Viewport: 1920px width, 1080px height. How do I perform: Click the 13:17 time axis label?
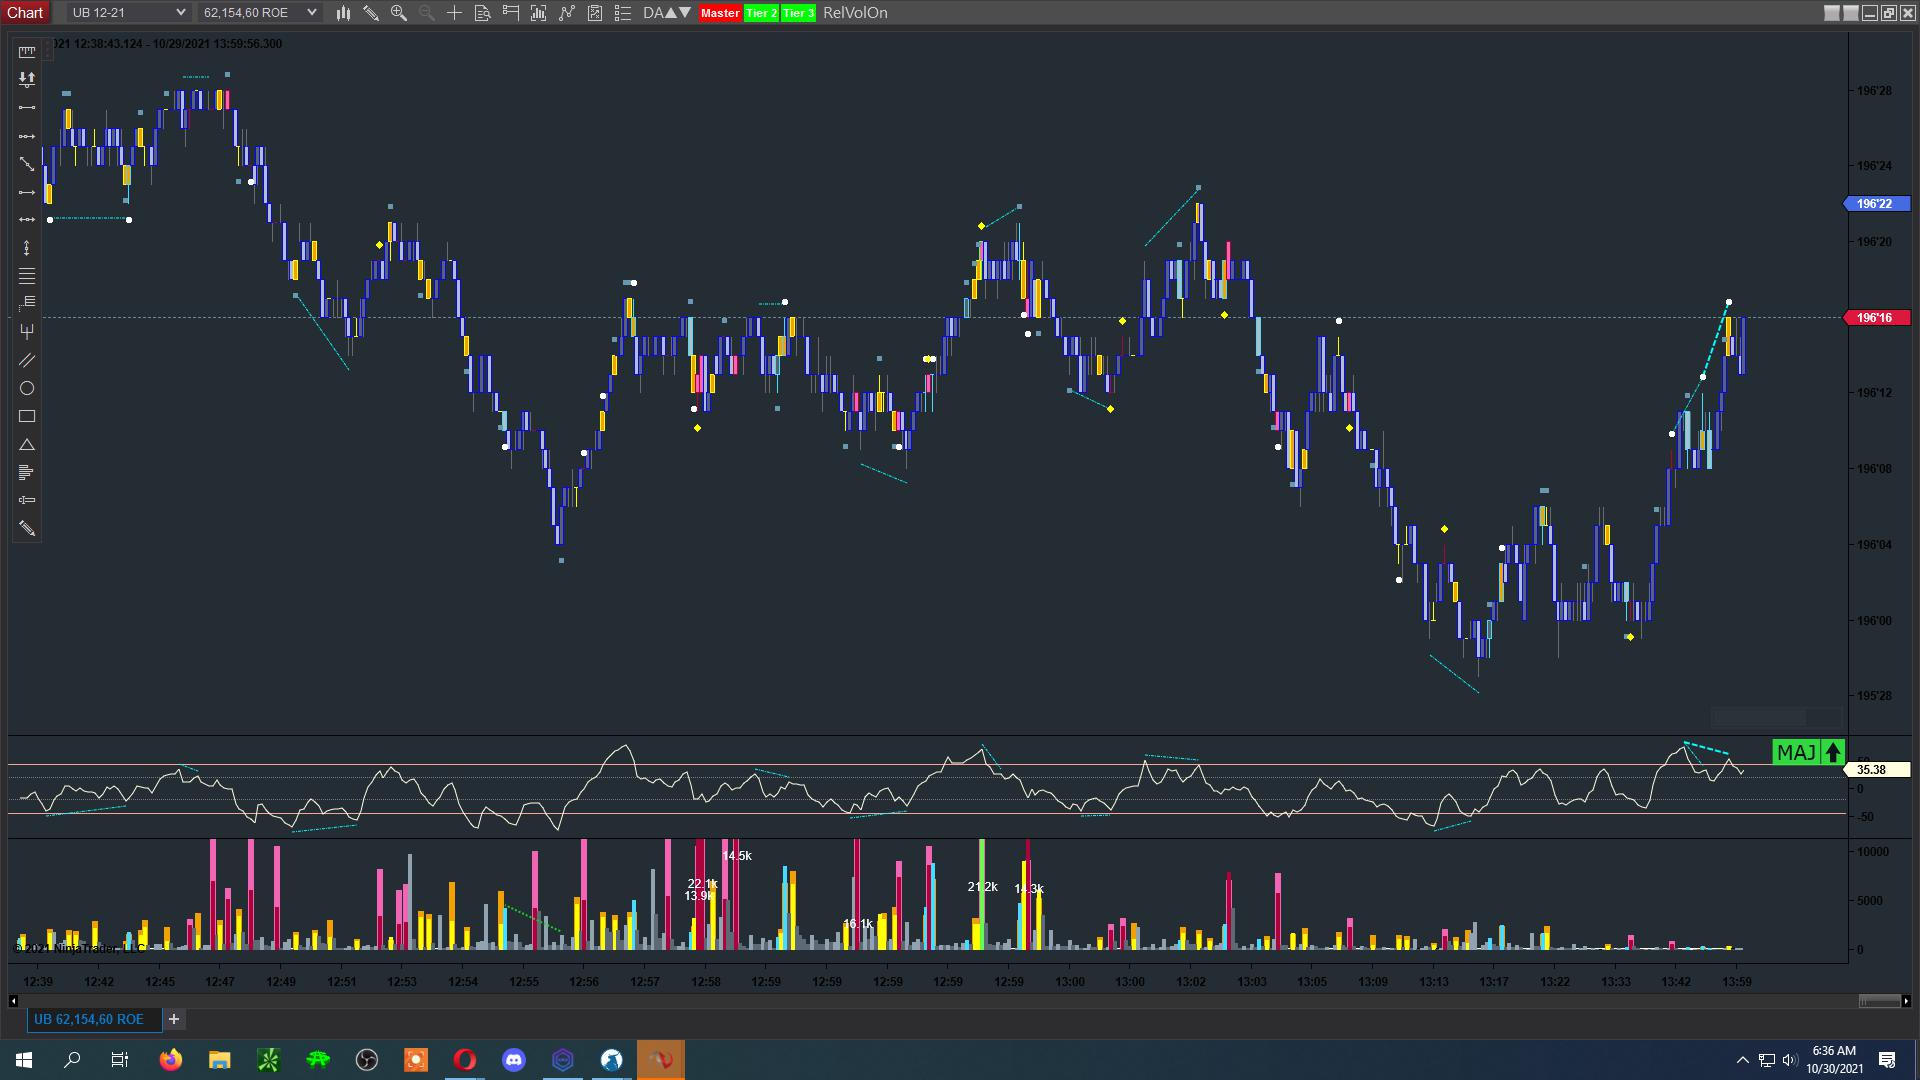pos(1494,982)
